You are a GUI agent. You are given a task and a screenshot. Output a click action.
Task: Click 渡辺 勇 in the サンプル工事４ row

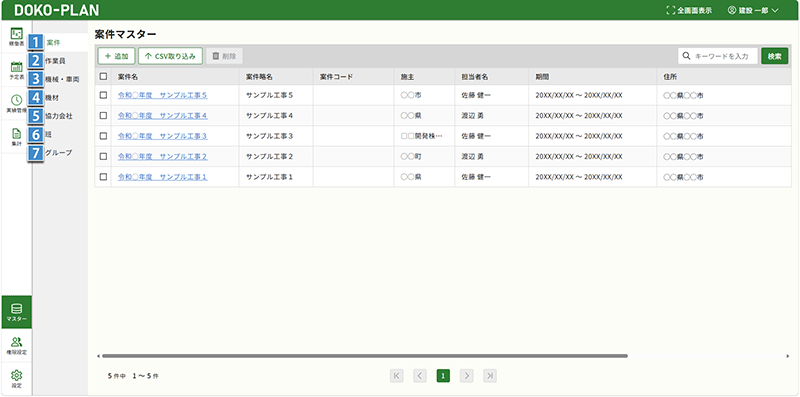[472, 116]
